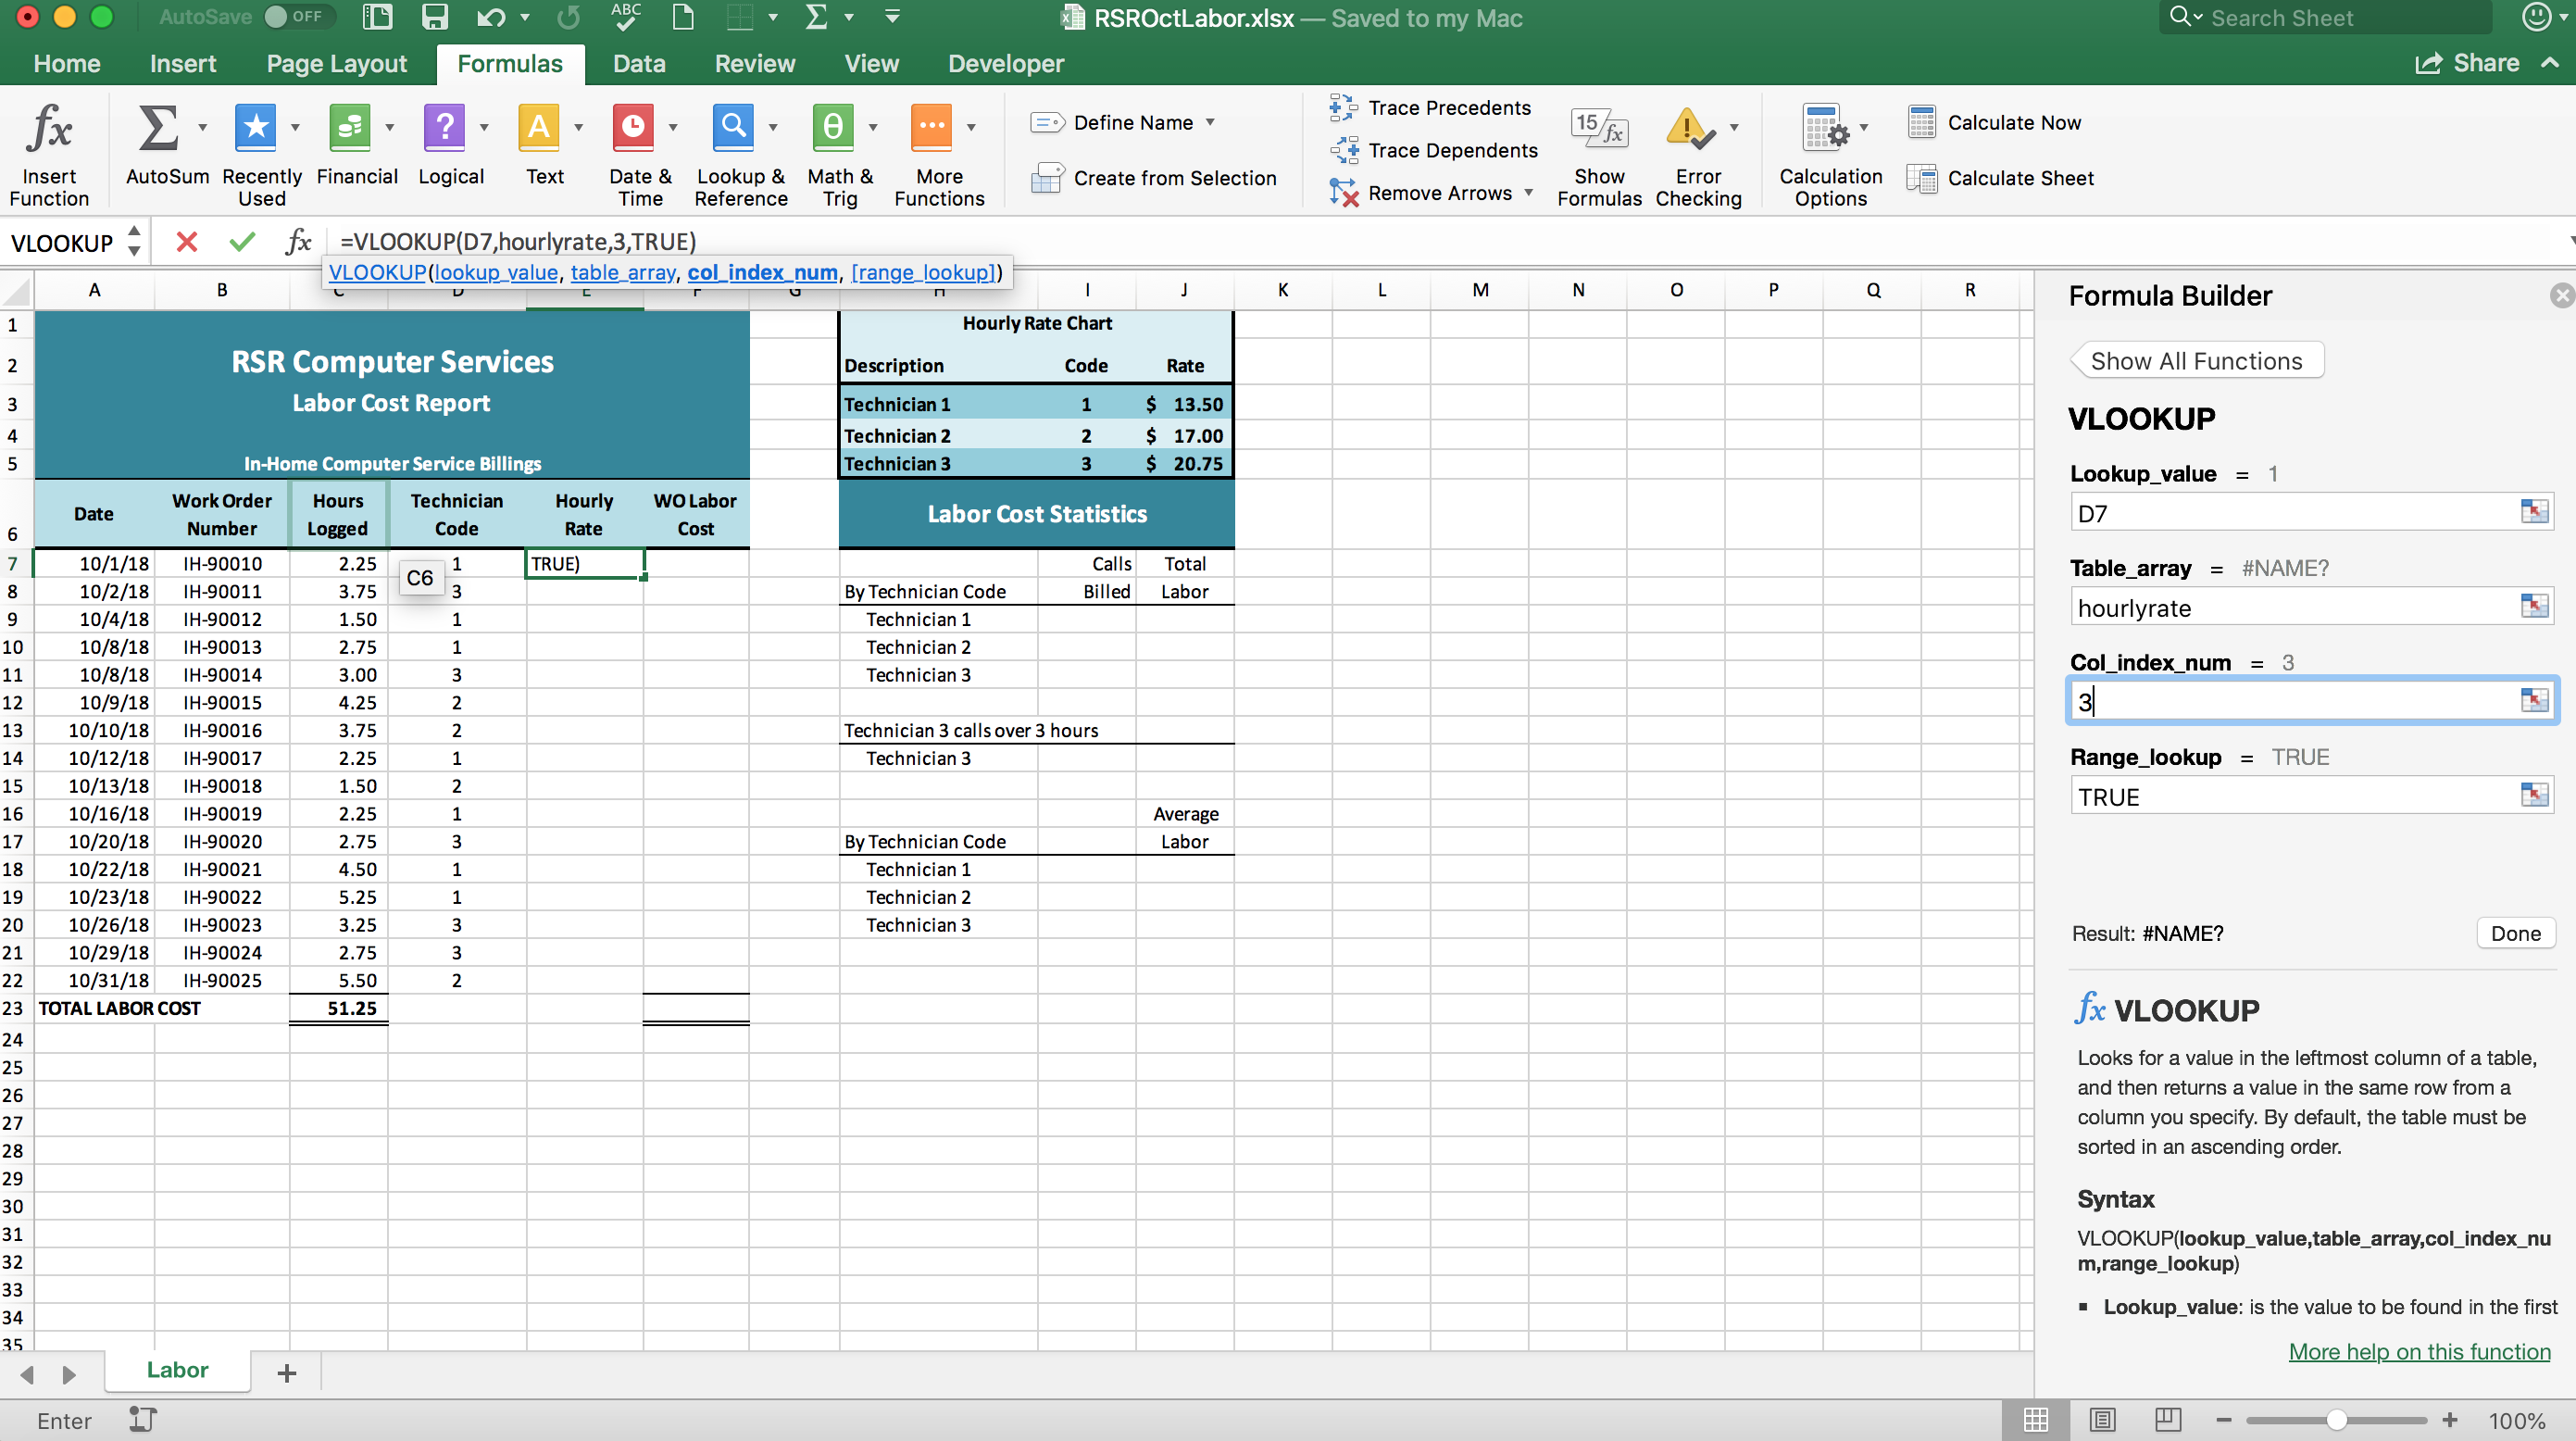Click the Trace Precedents icon

1343,107
